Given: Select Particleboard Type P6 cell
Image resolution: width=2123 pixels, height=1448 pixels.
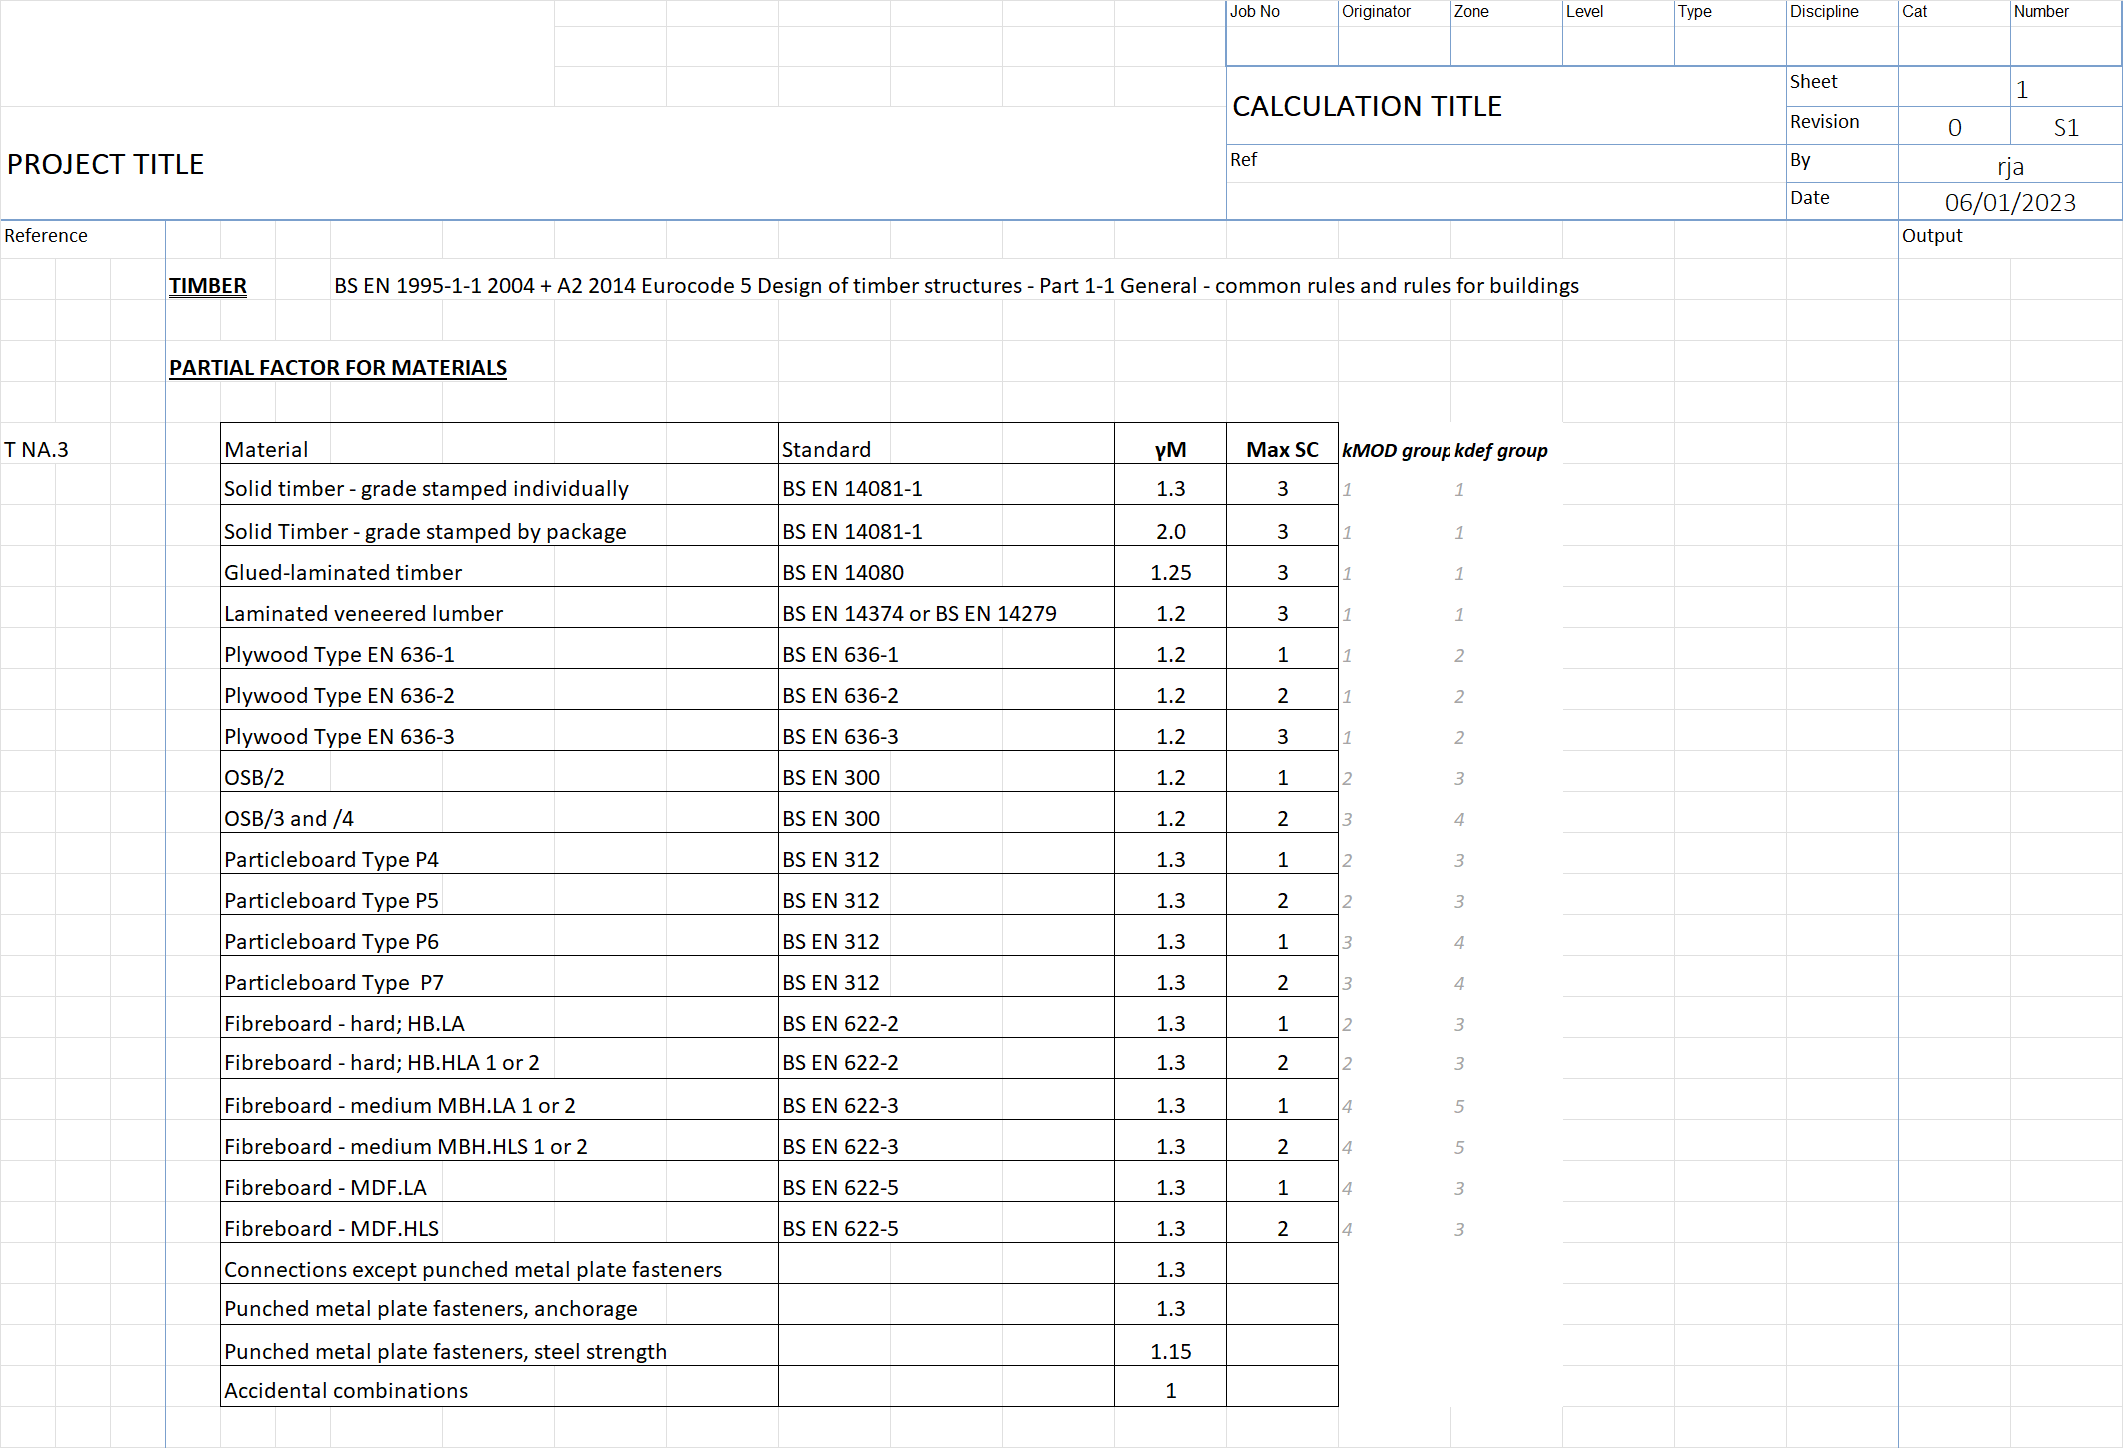Looking at the screenshot, I should click(499, 936).
